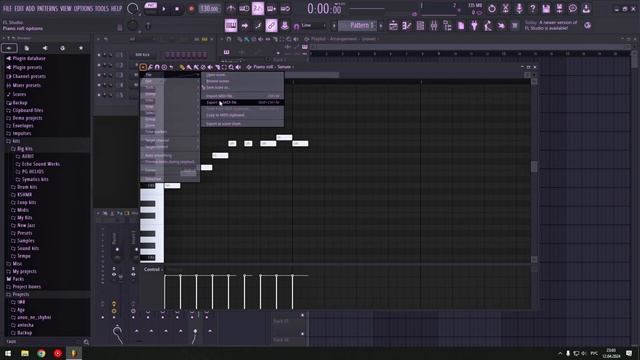Click the 808 Kick channel button
This screenshot has width=640, height=360.
coord(144,55)
